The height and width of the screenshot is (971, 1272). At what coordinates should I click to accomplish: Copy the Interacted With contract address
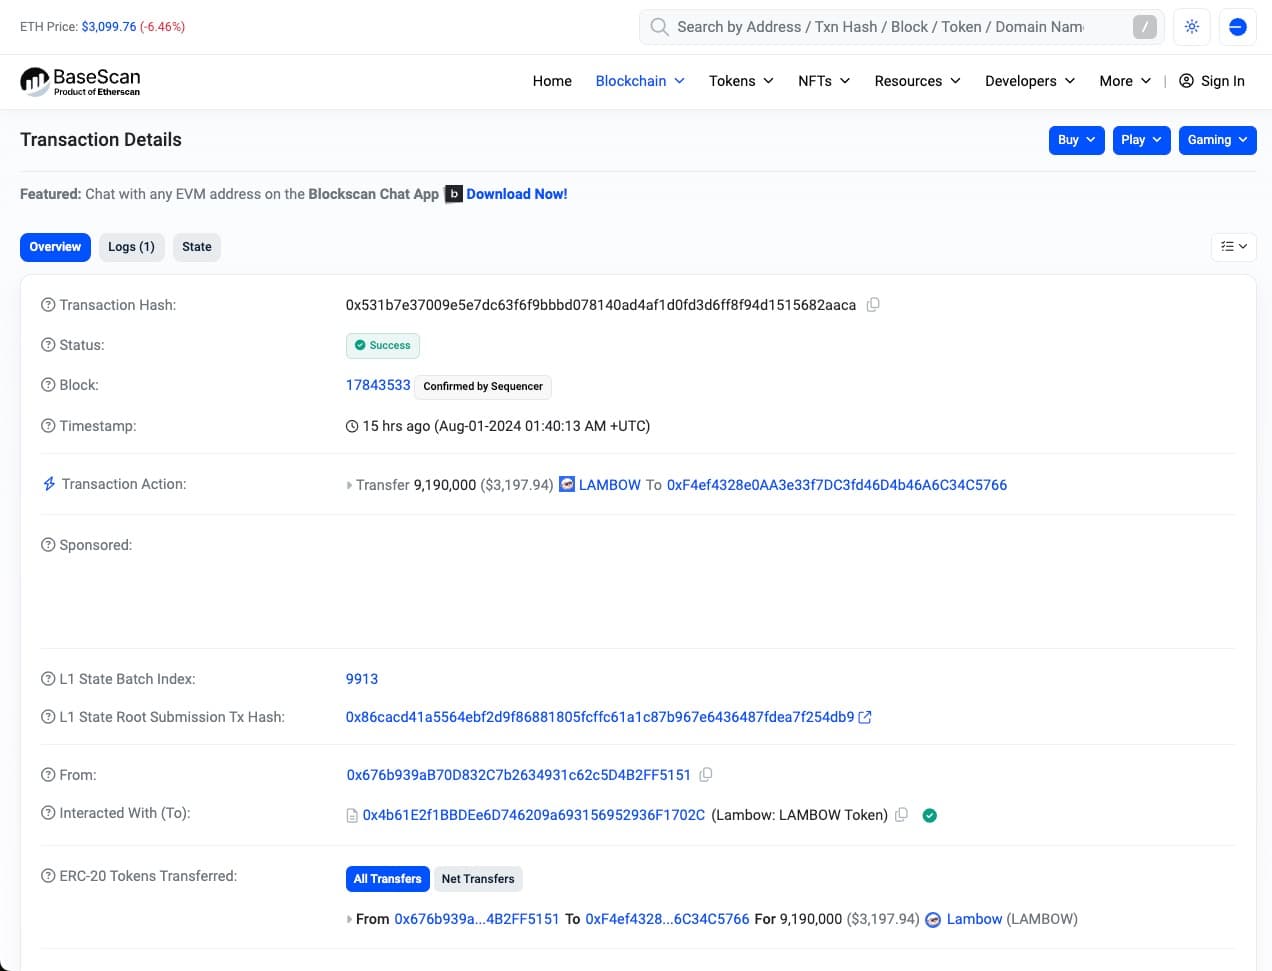pyautogui.click(x=901, y=815)
